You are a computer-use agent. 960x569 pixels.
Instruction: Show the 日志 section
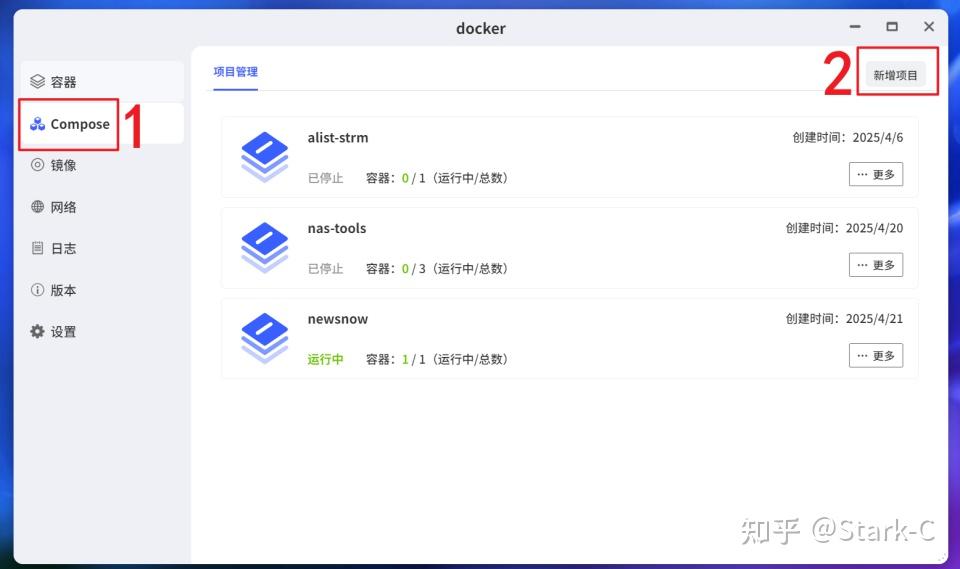102,248
